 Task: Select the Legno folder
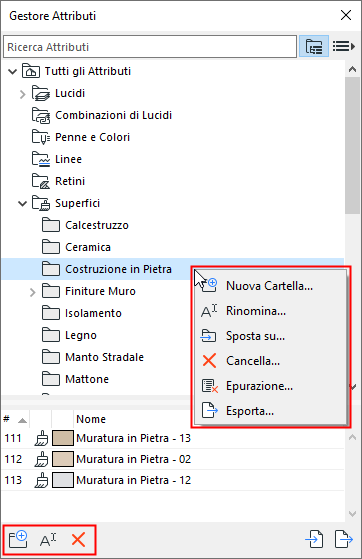(69, 335)
